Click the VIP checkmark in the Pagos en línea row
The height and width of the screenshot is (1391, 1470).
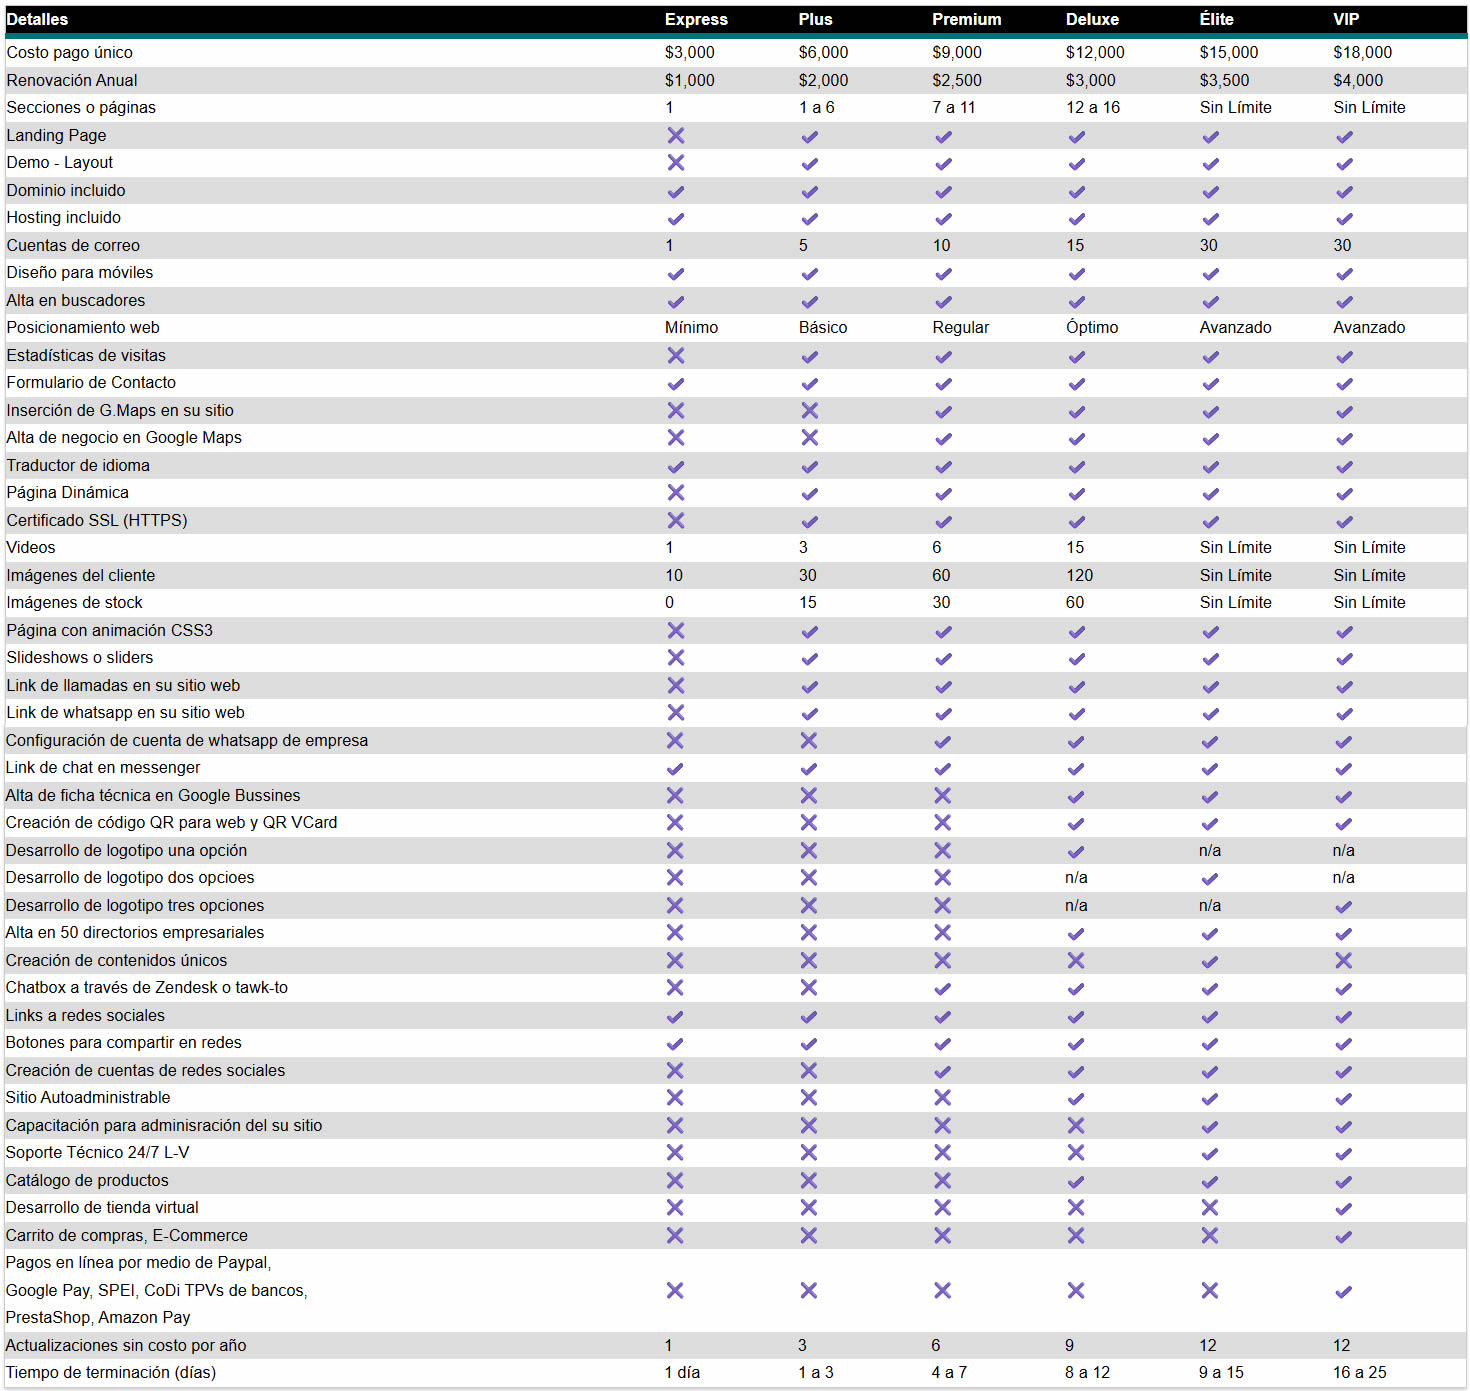point(1343,1291)
